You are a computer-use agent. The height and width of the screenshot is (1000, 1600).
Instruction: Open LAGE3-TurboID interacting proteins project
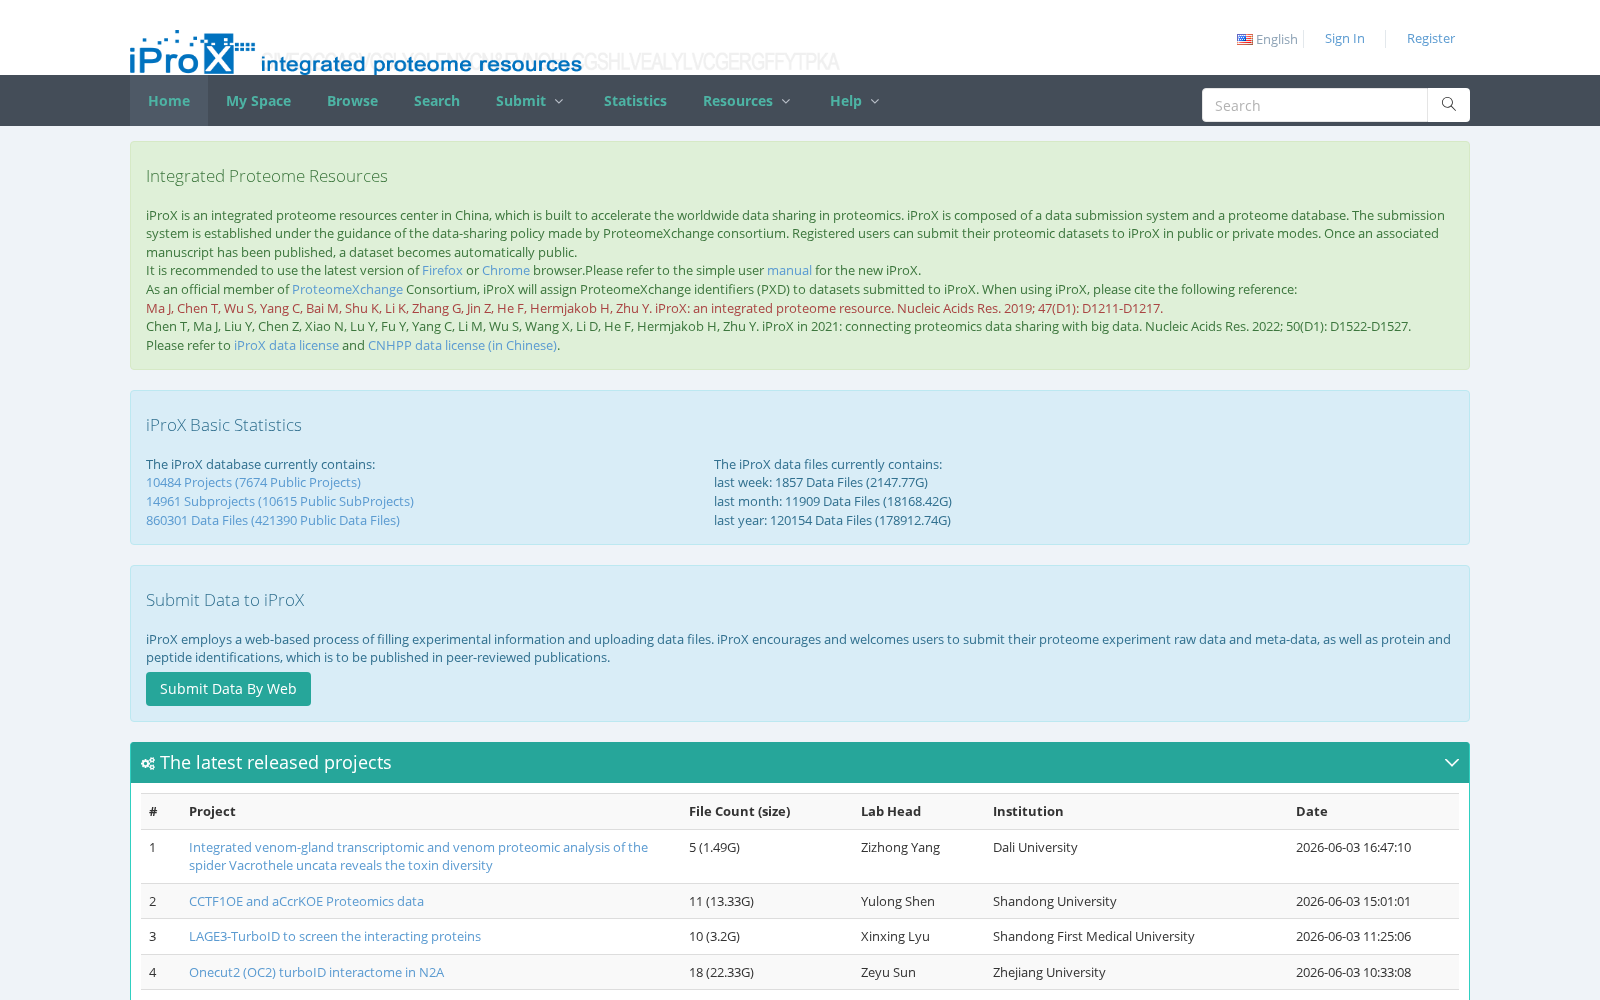(335, 936)
